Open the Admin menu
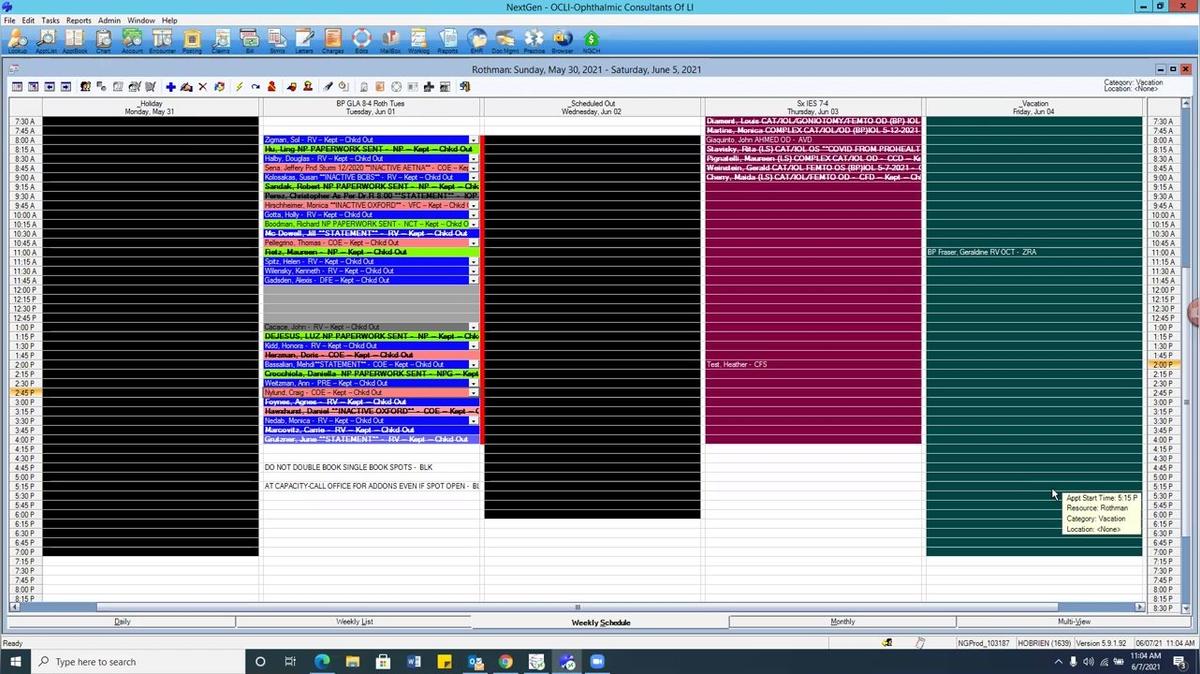1200x674 pixels. (x=110, y=19)
